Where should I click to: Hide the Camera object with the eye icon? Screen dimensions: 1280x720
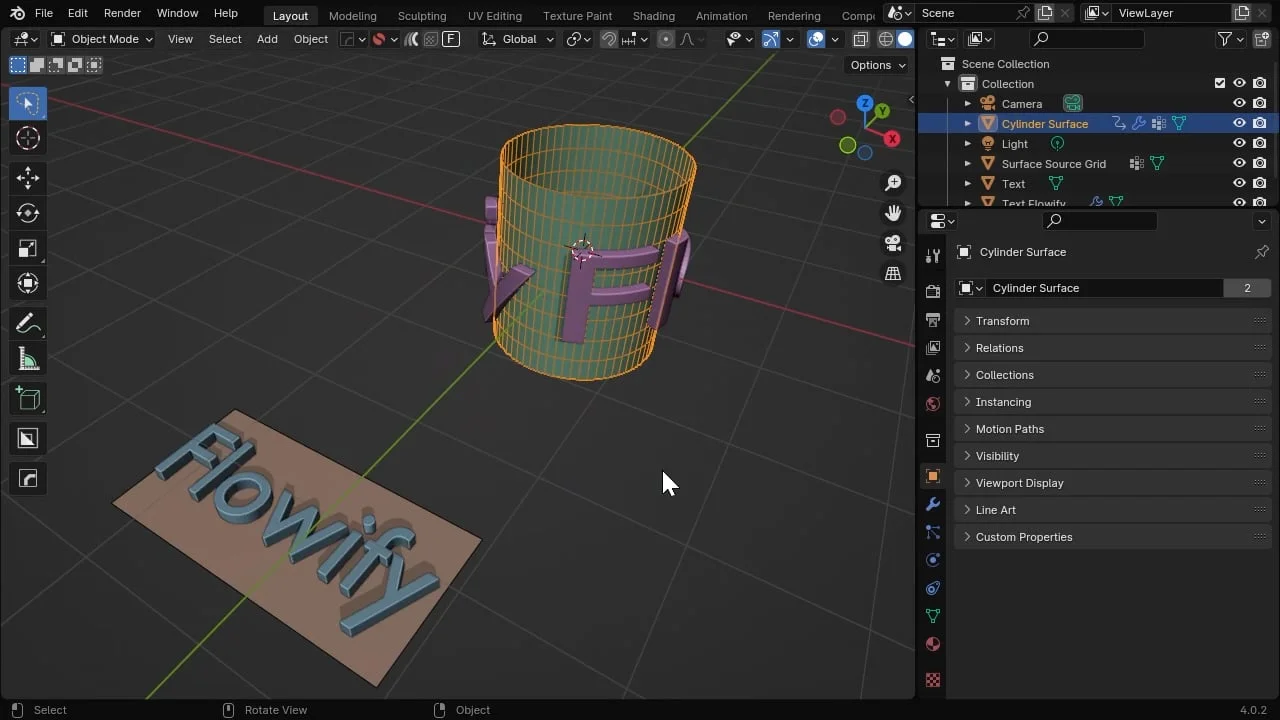tap(1239, 104)
